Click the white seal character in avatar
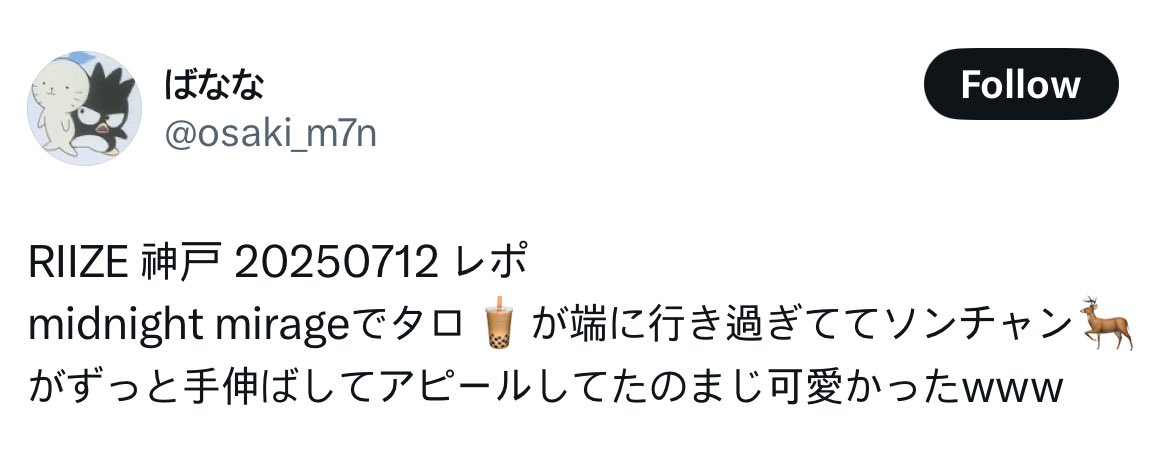1170x454 pixels. 56,105
